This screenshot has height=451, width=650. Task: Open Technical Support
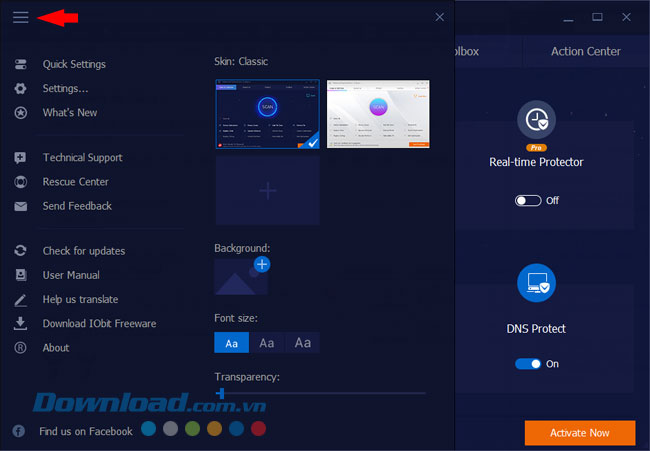point(82,158)
